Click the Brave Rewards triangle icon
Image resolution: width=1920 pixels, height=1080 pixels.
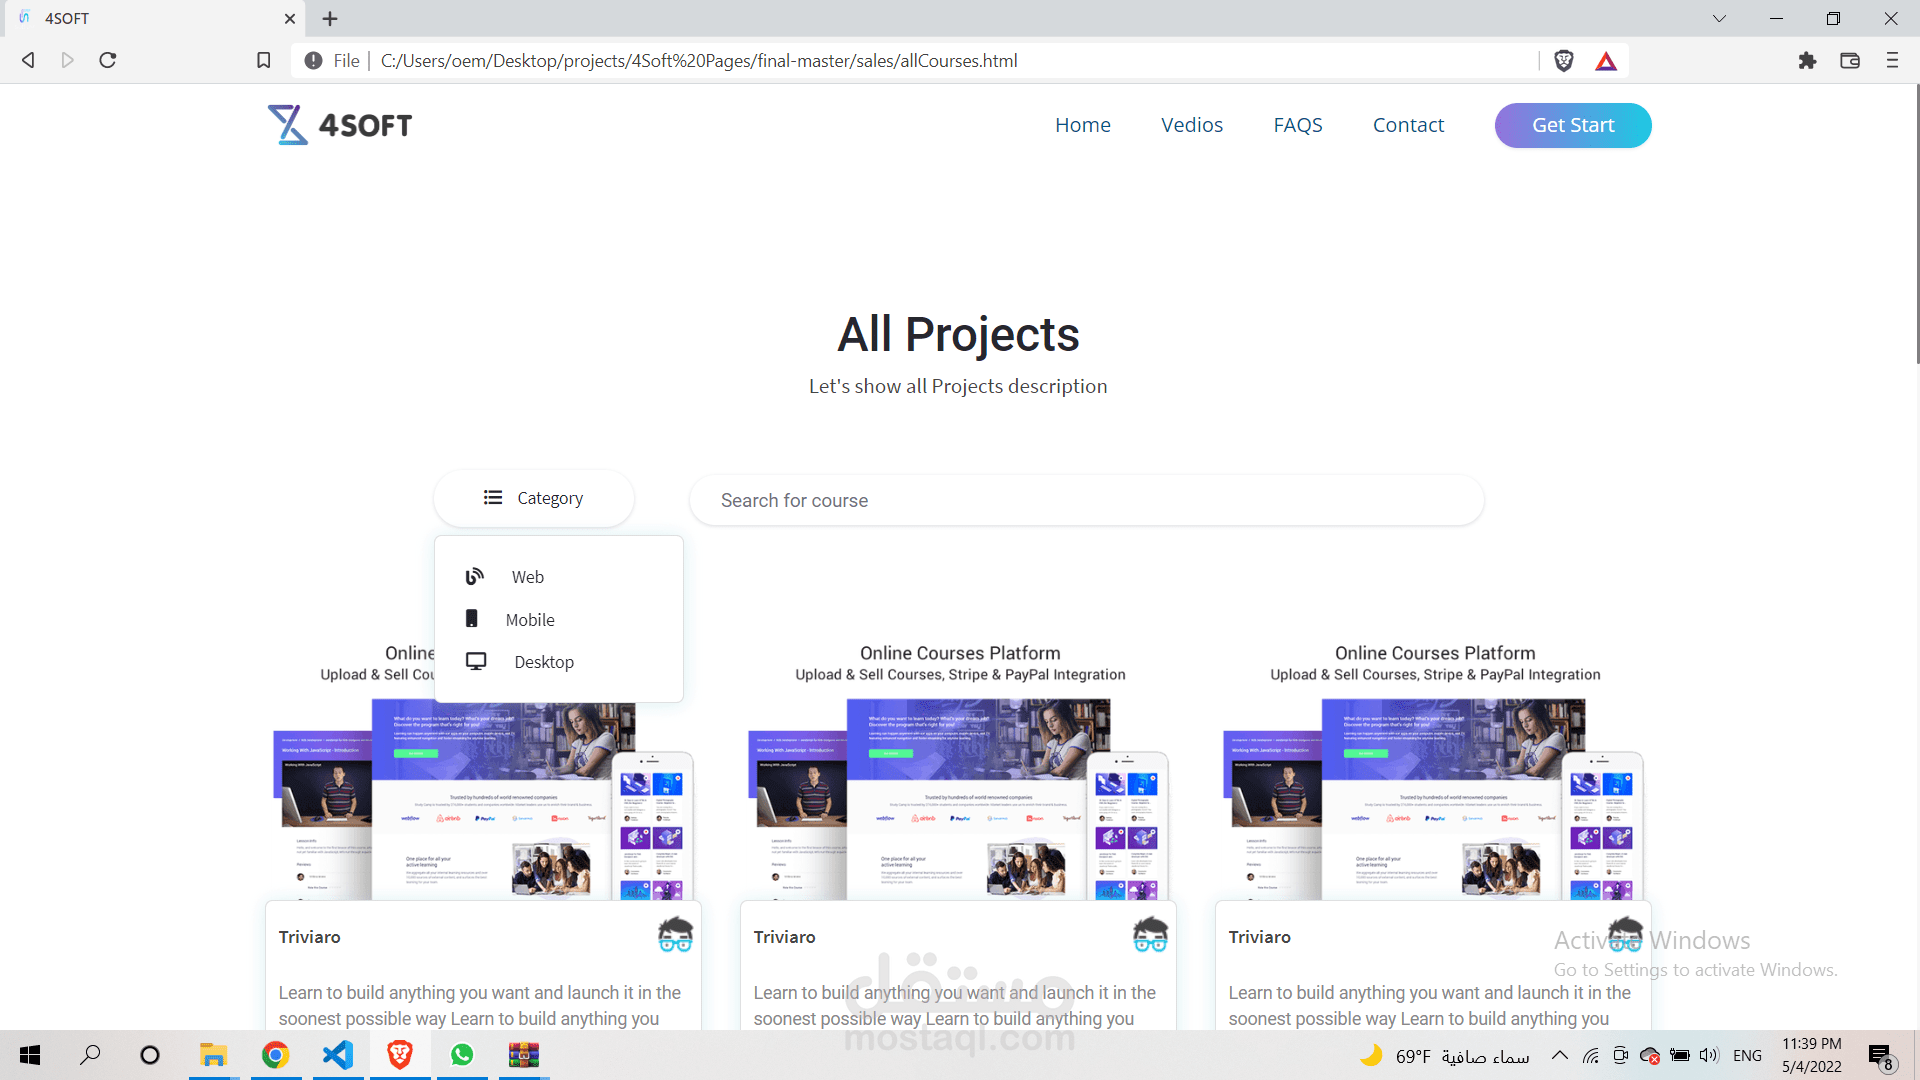point(1606,61)
